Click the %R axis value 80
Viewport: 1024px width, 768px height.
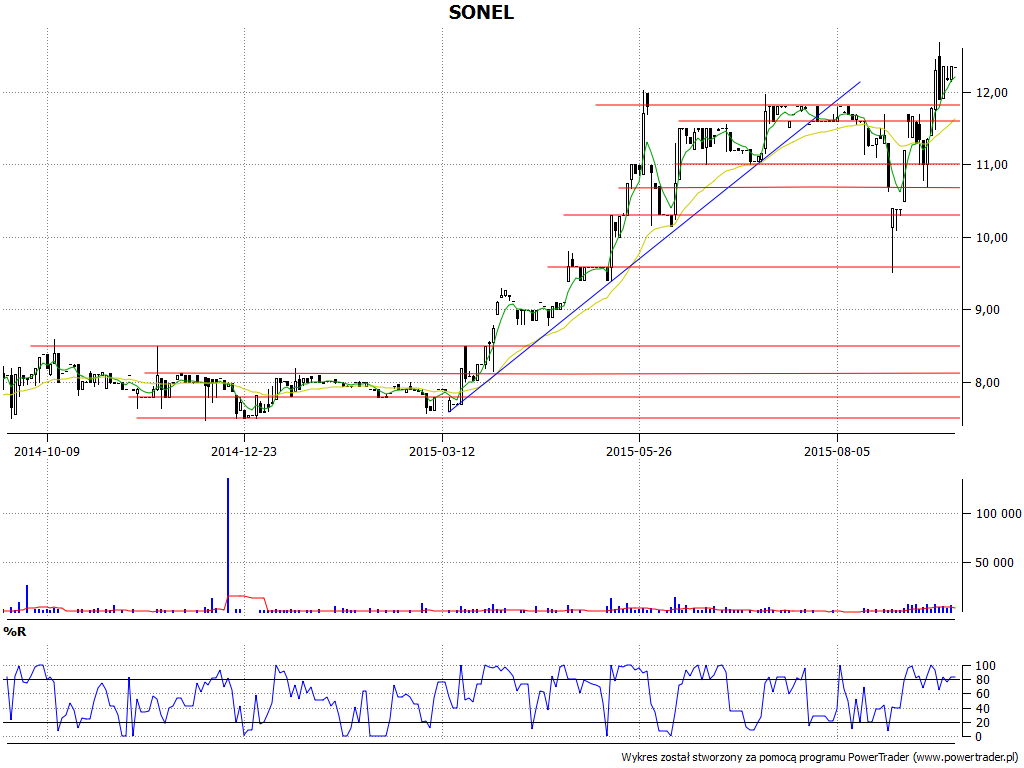[982, 680]
